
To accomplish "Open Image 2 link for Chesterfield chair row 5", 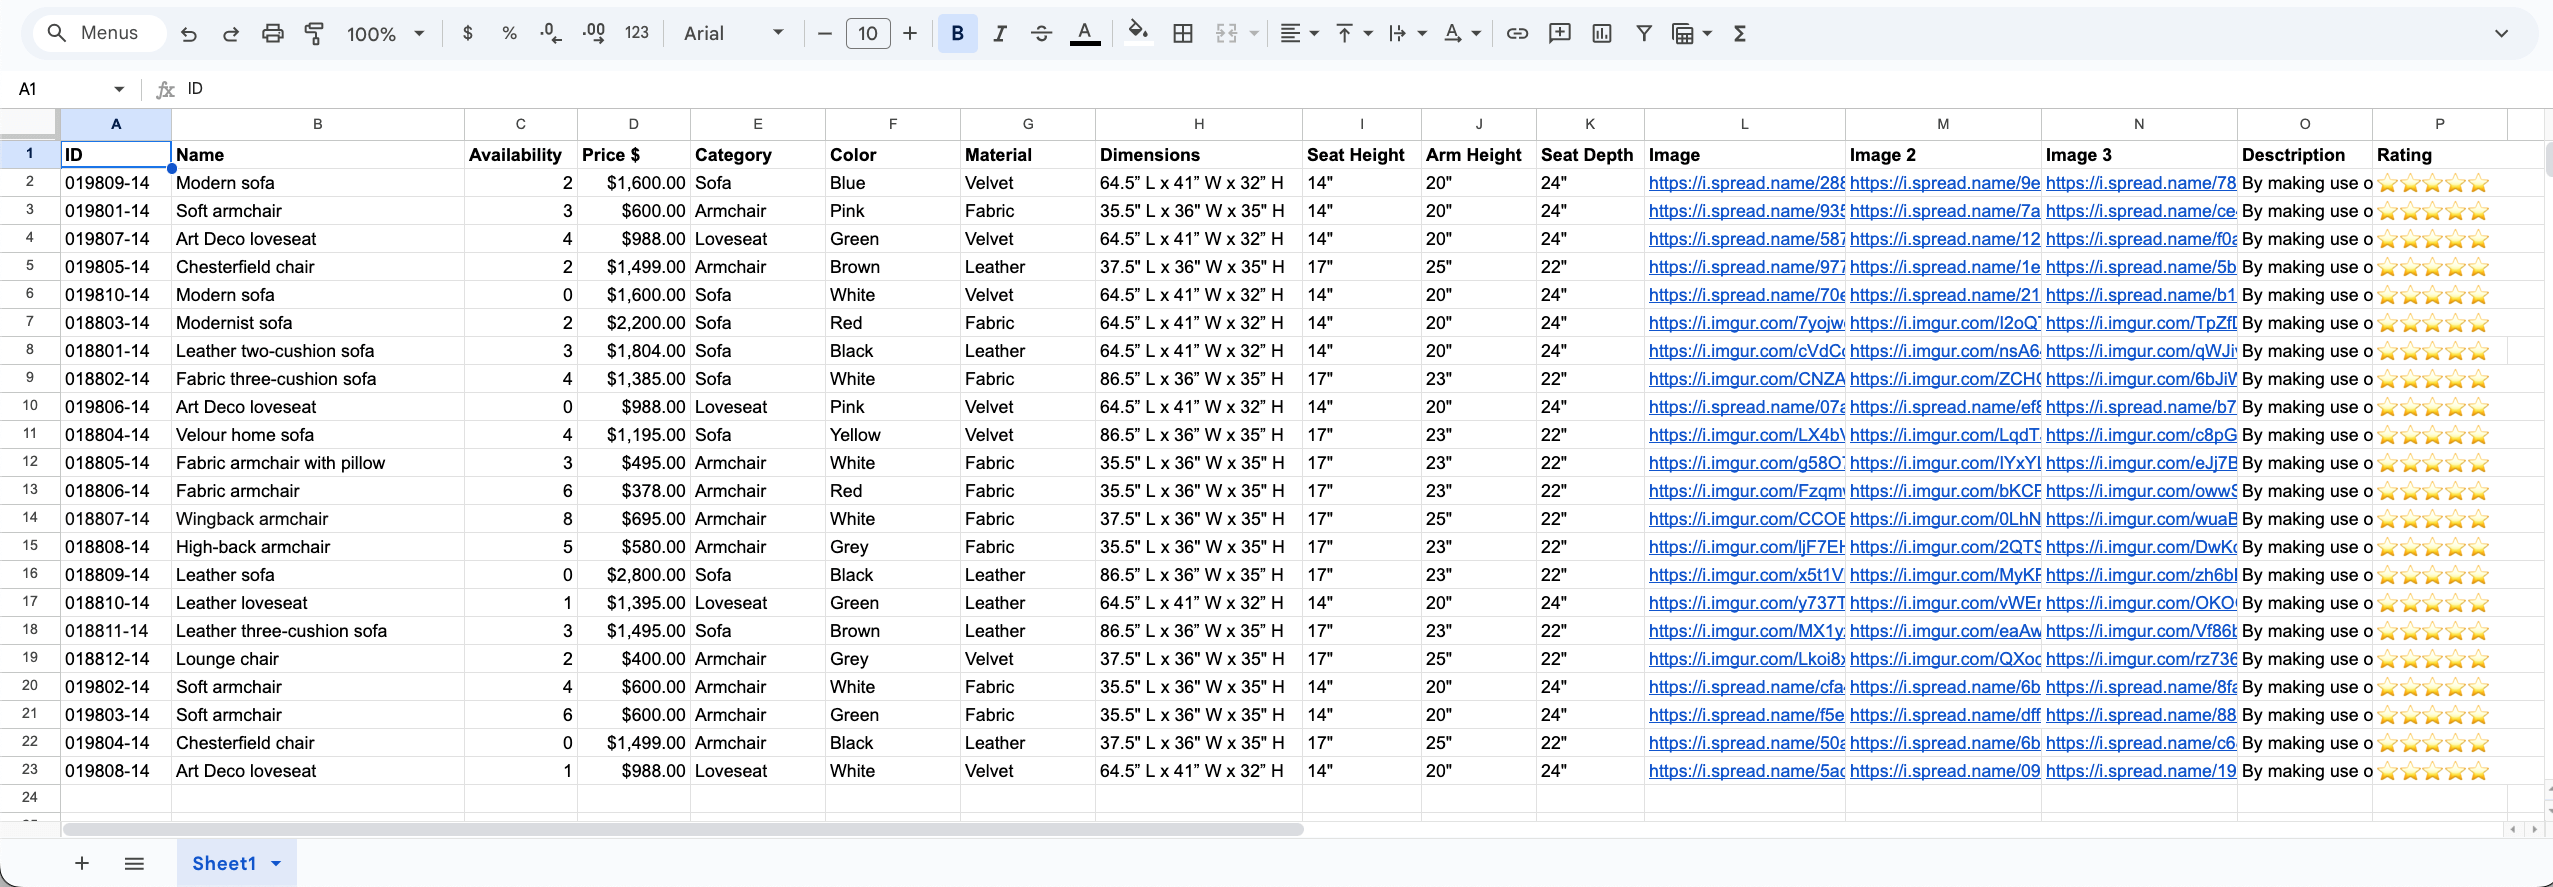I will coord(1944,267).
